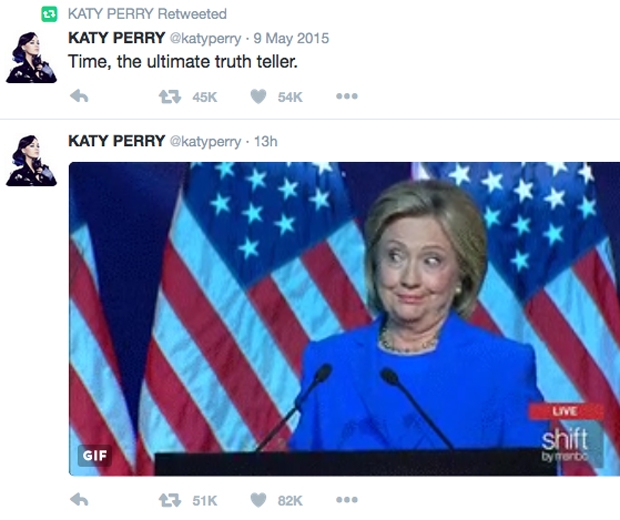The image size is (620, 520).
Task: Open the GIF media of podium speech
Action: point(344,319)
